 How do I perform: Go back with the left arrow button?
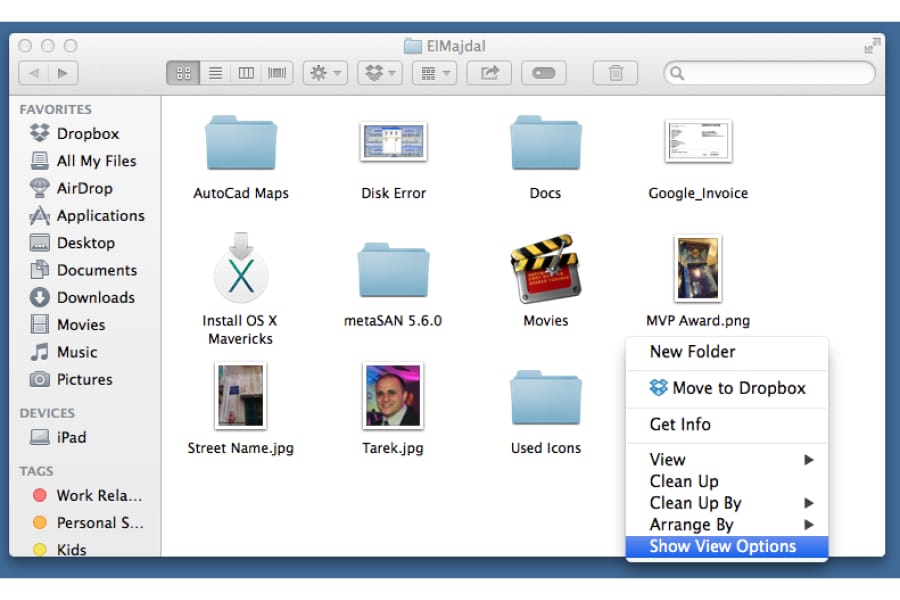pyautogui.click(x=34, y=73)
